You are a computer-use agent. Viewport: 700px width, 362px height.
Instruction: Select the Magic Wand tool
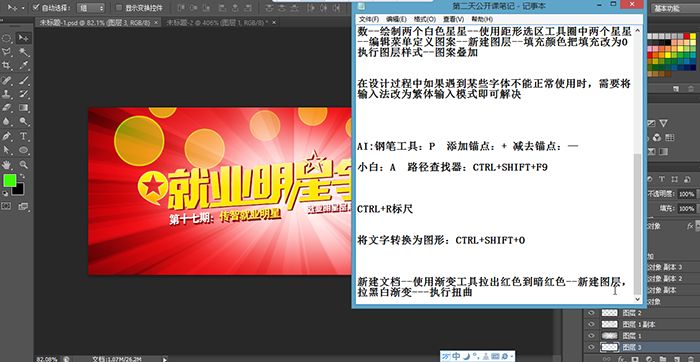(24, 52)
